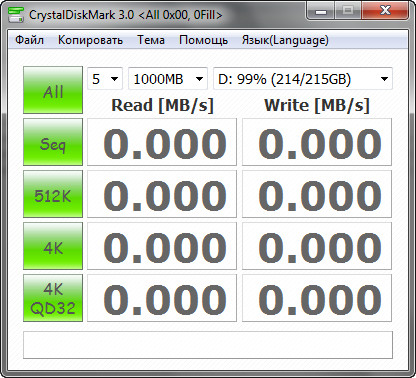Select the 512K Read result value
416x378 pixels.
tap(162, 194)
